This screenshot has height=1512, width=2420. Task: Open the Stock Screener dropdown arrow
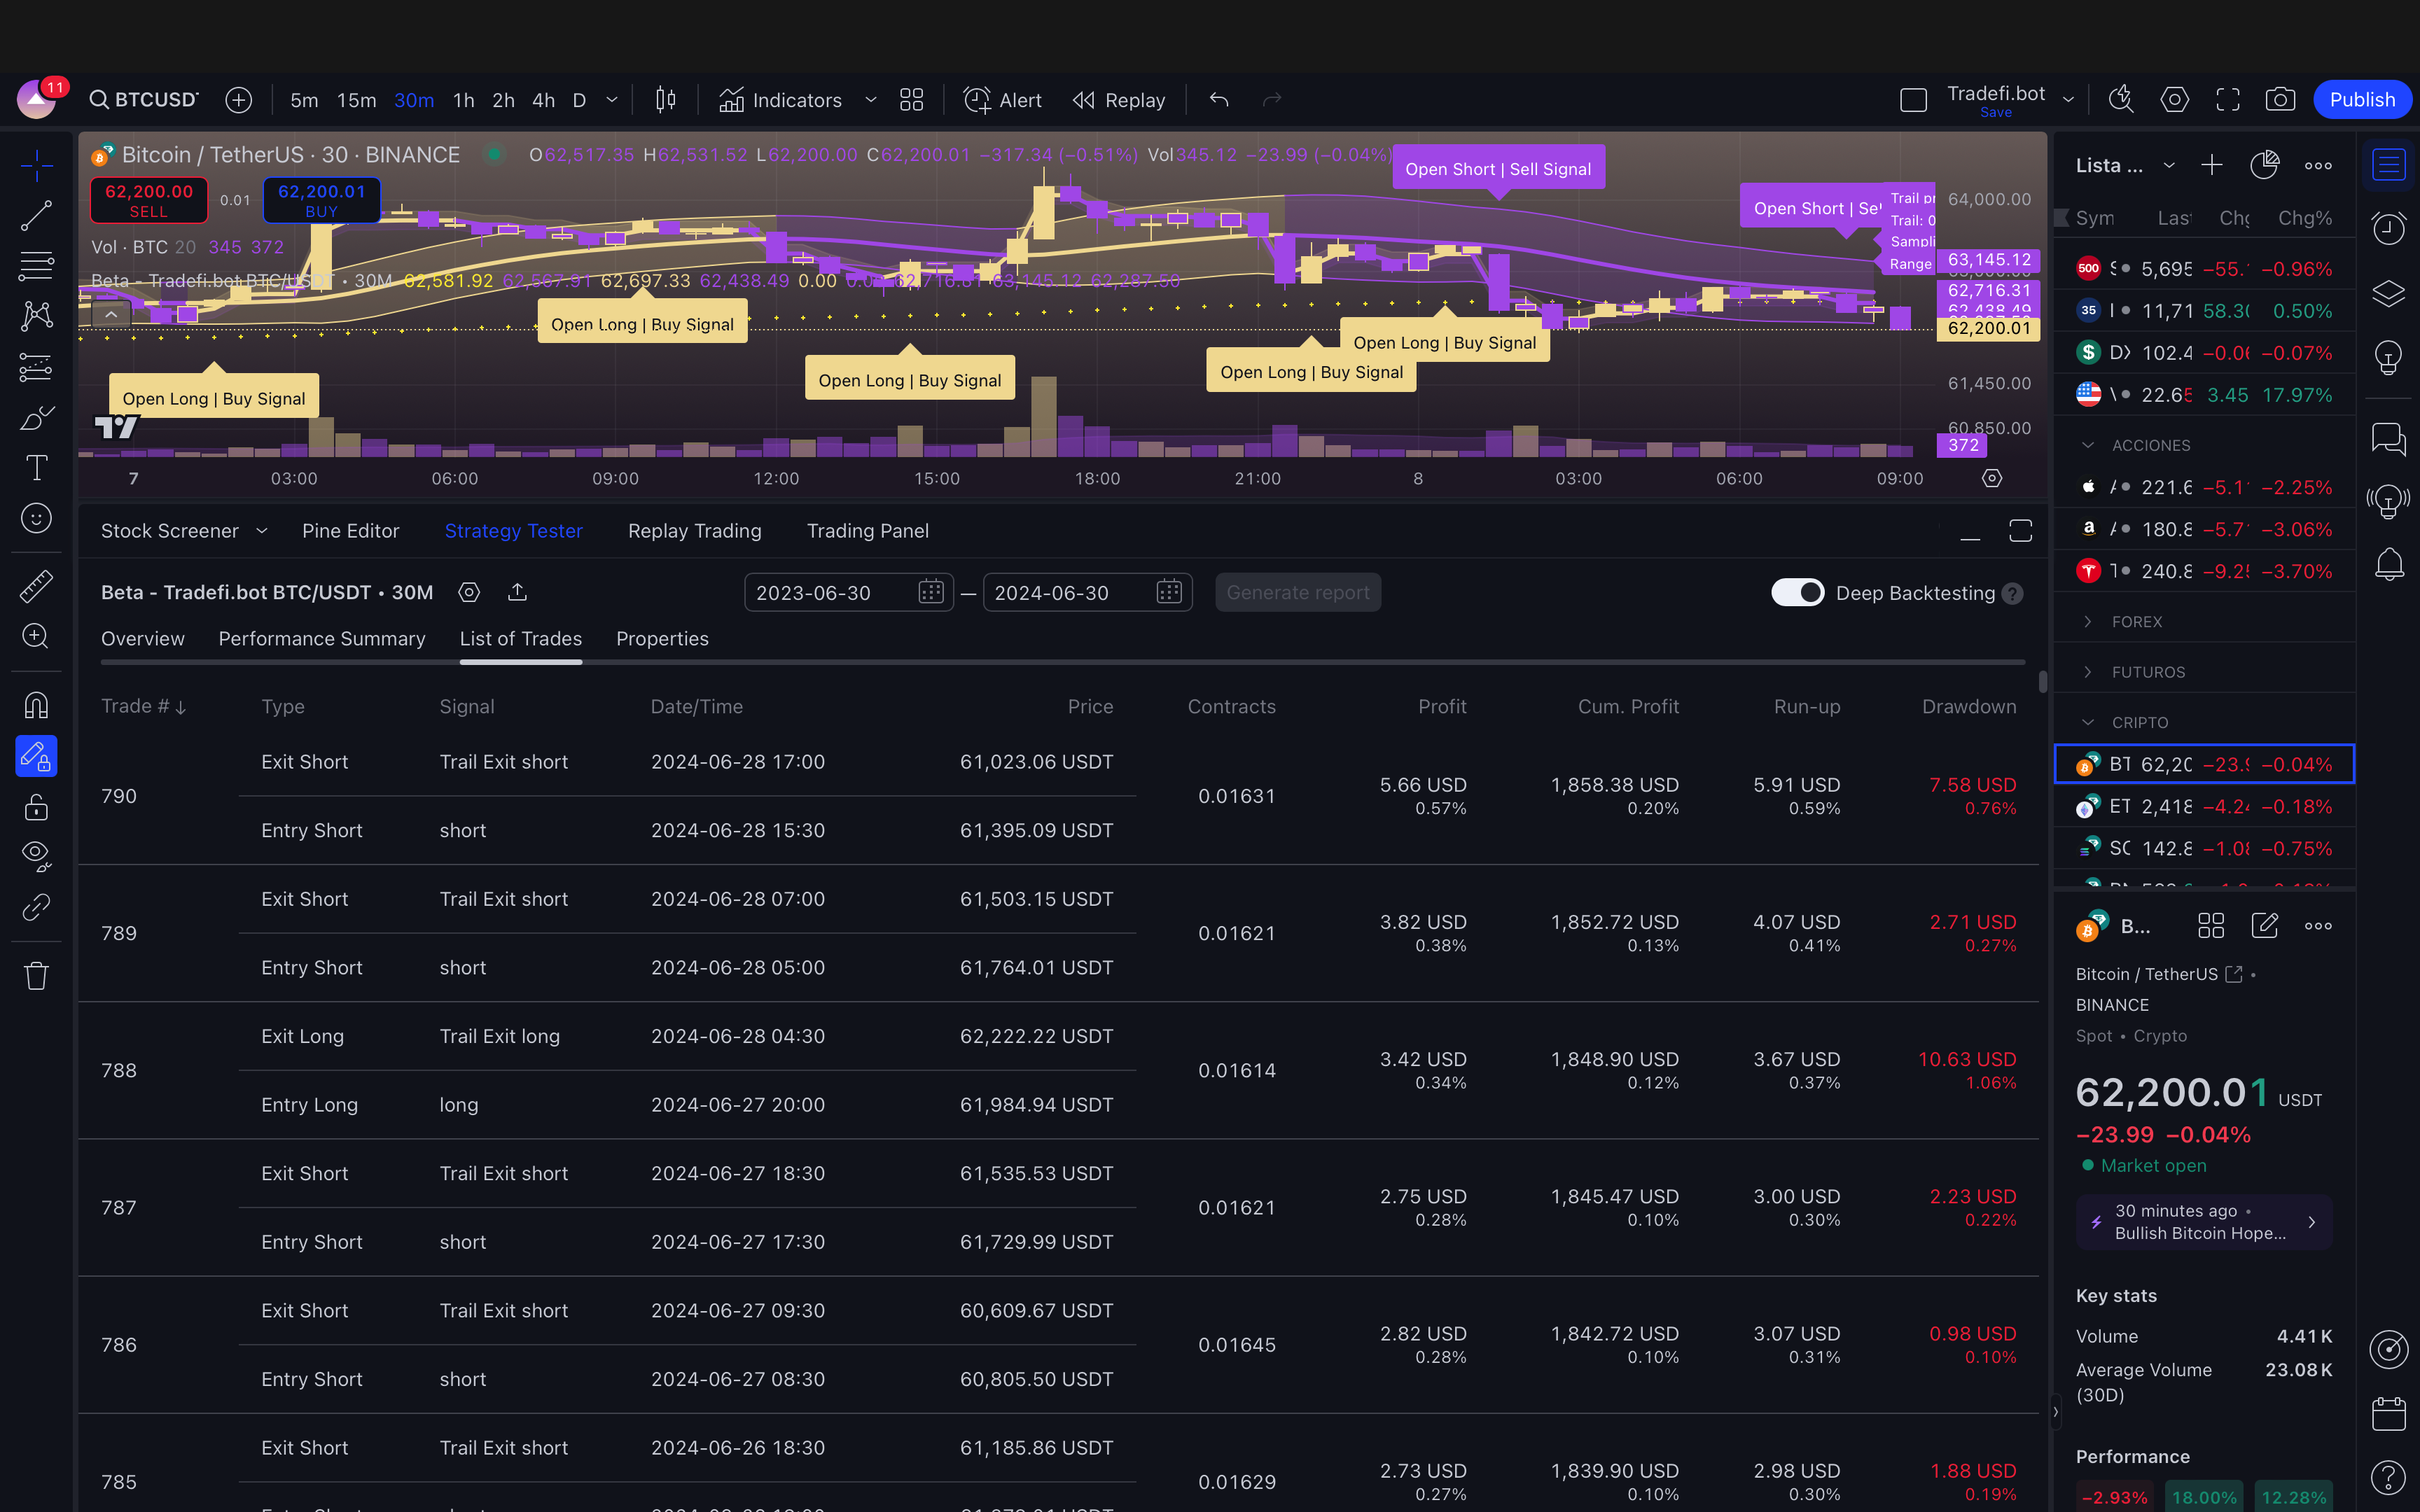(x=262, y=531)
